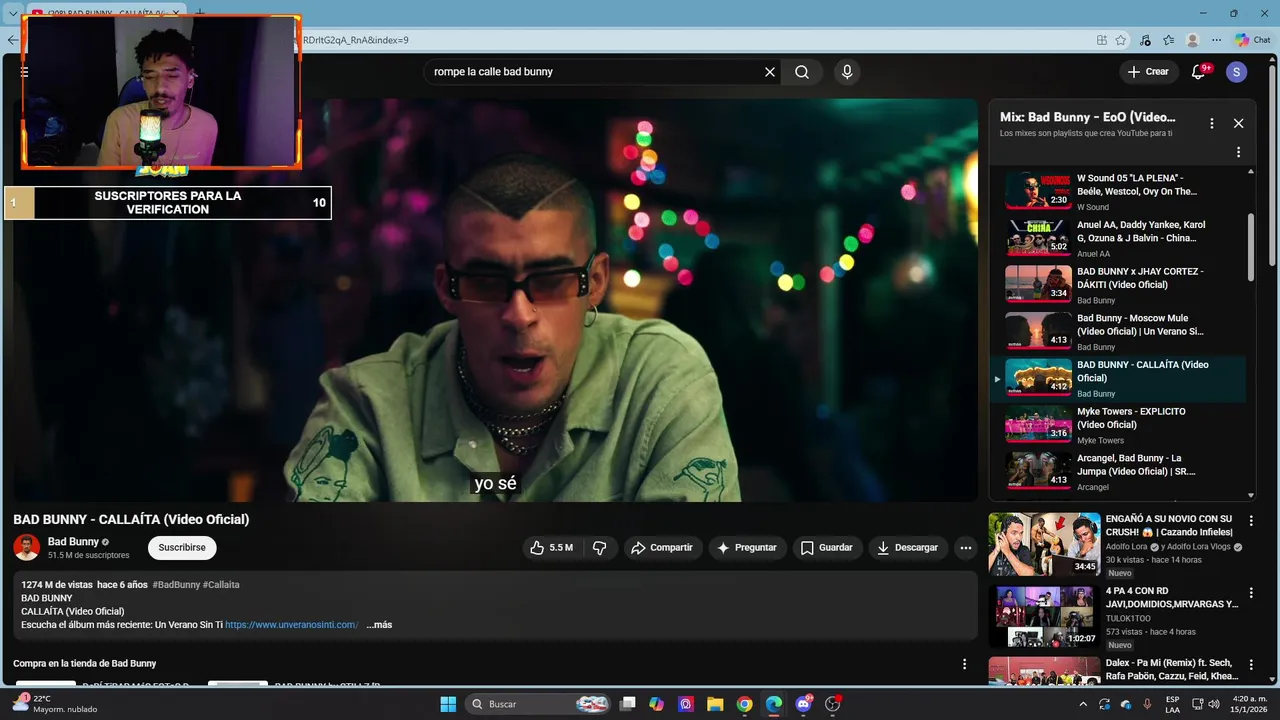This screenshot has height=720, width=1280.
Task: Subscribe to Bad Bunny channel
Action: pos(182,548)
